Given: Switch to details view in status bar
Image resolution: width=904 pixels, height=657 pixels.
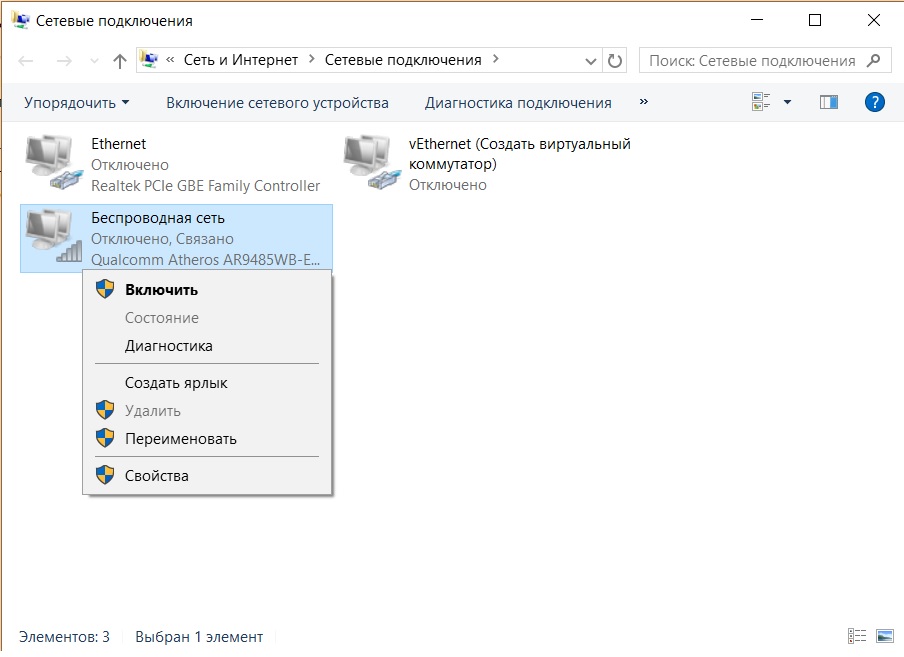Looking at the screenshot, I should pos(857,636).
